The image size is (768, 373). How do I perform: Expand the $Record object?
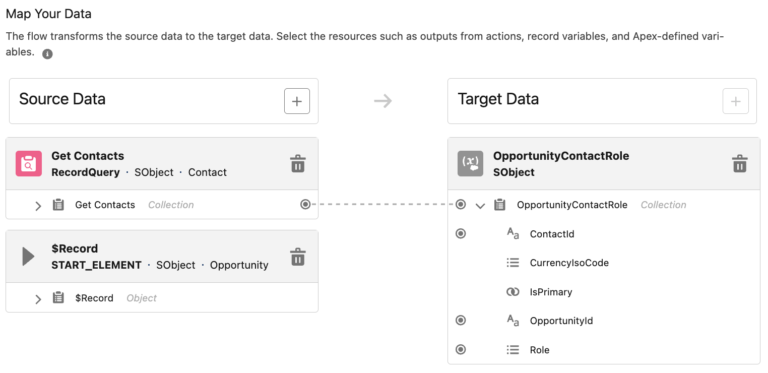(x=38, y=299)
